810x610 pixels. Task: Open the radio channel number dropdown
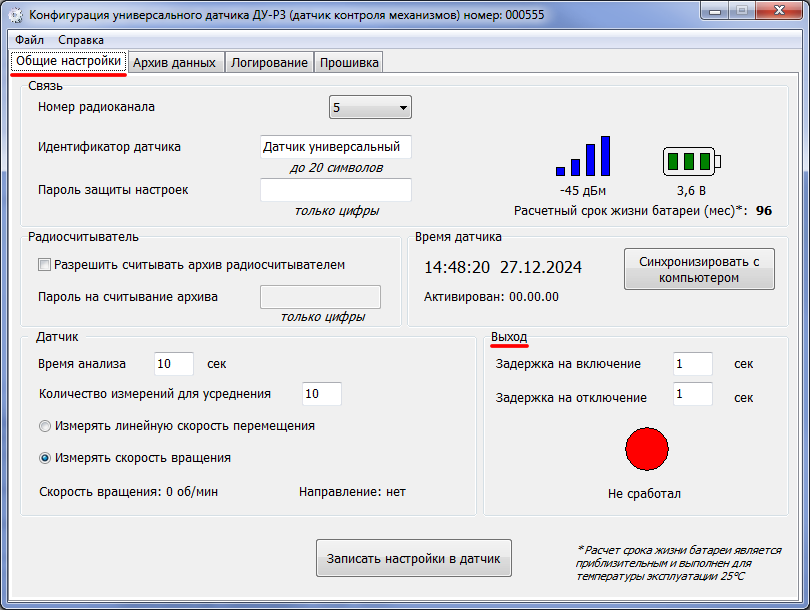370,107
